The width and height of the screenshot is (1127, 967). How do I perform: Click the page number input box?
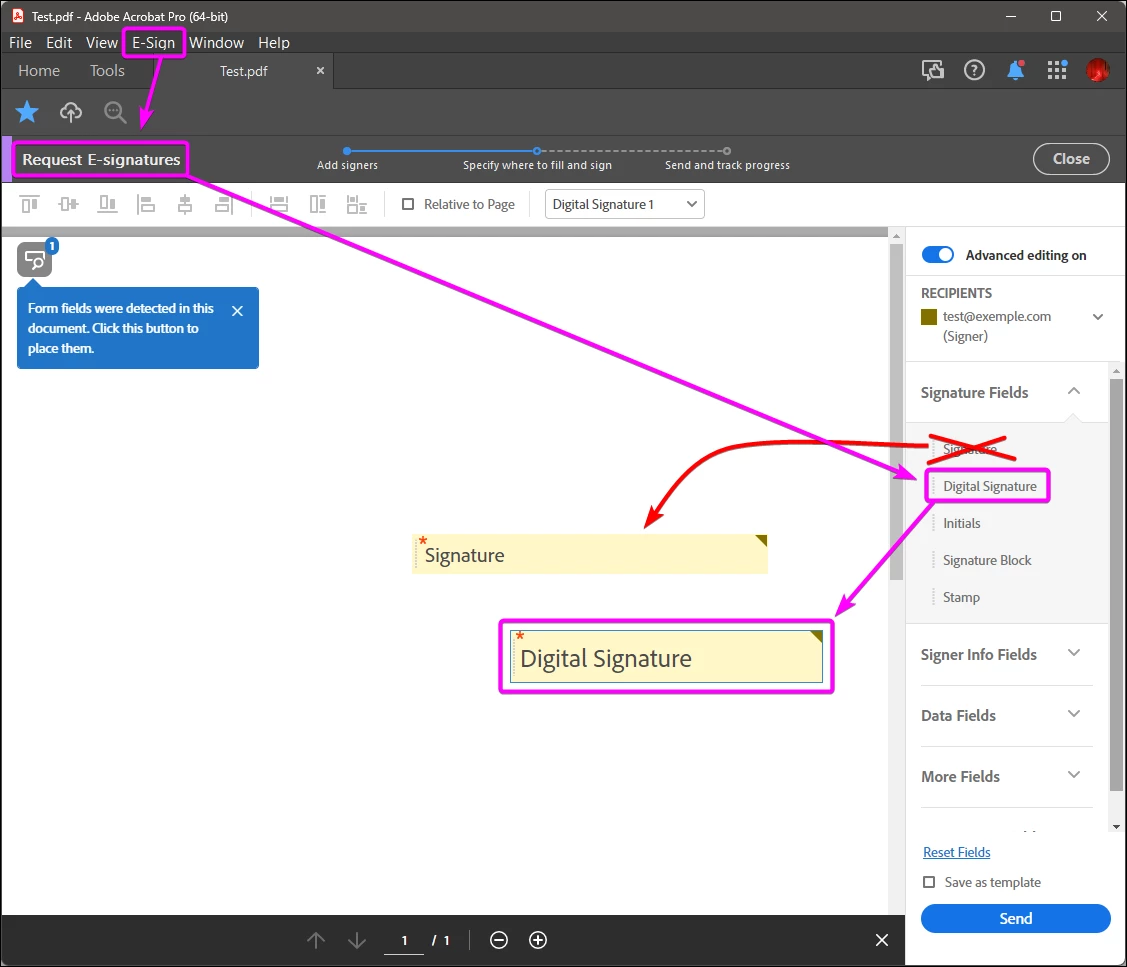coord(405,940)
